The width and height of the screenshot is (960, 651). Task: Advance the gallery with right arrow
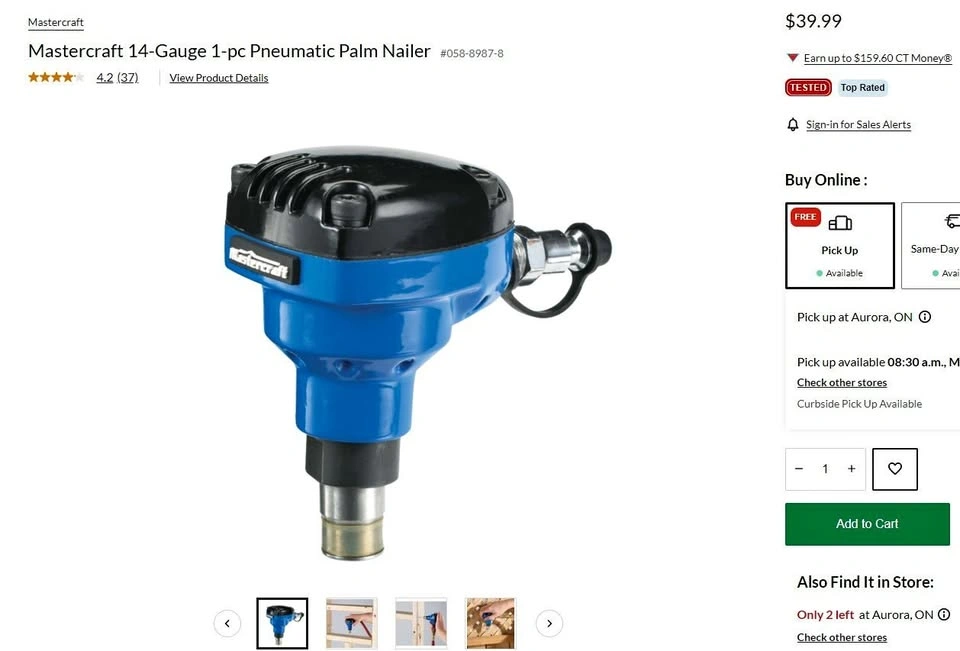[549, 623]
